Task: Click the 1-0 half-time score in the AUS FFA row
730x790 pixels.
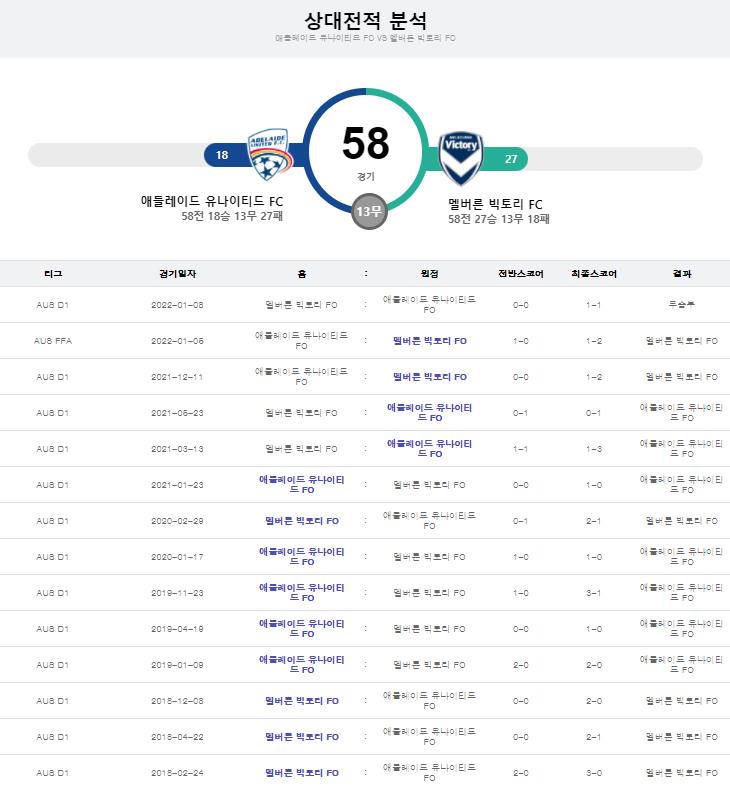Action: [520, 341]
